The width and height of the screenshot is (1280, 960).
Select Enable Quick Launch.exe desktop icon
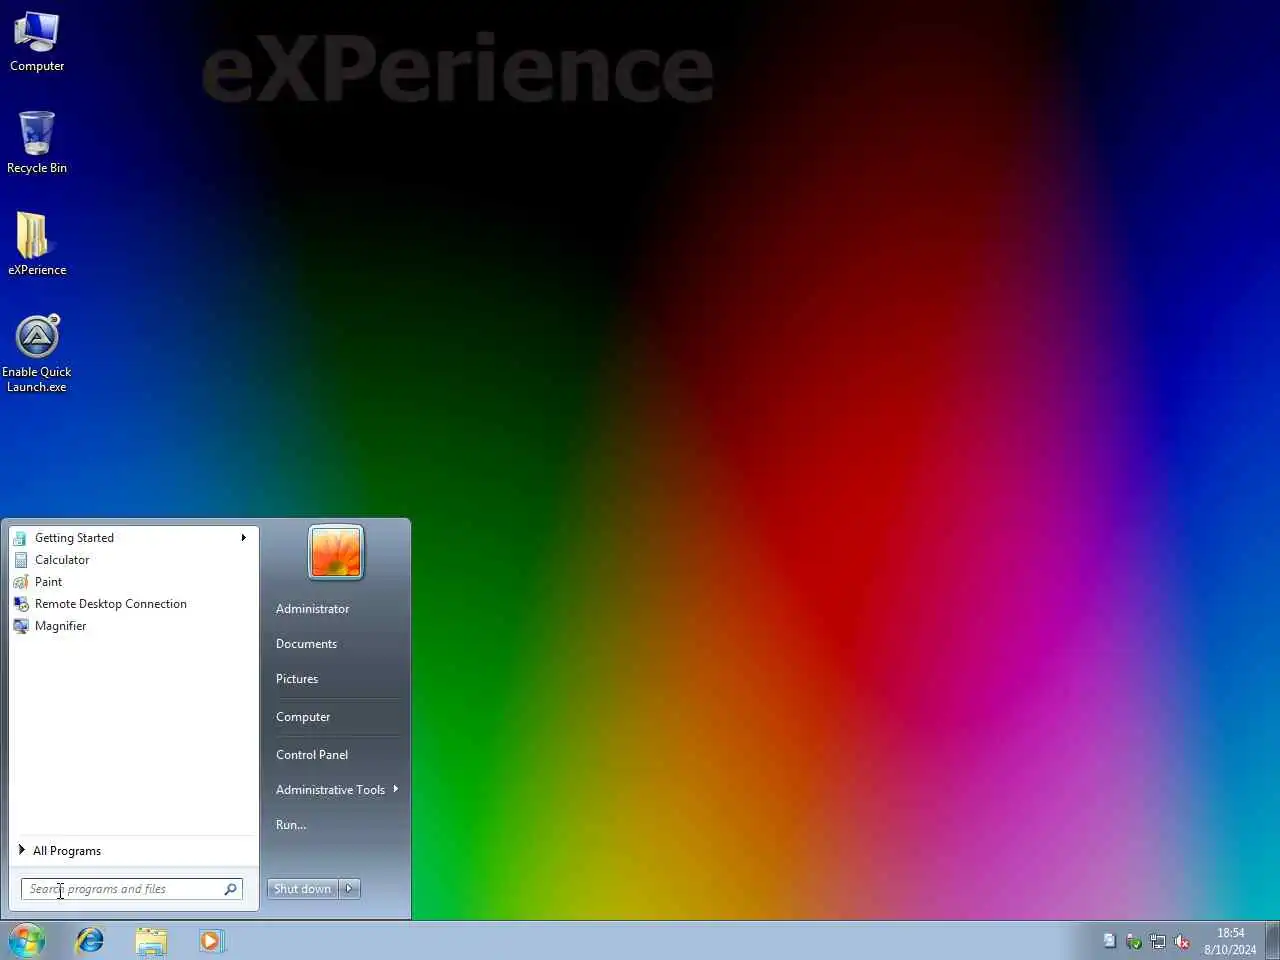tap(37, 354)
